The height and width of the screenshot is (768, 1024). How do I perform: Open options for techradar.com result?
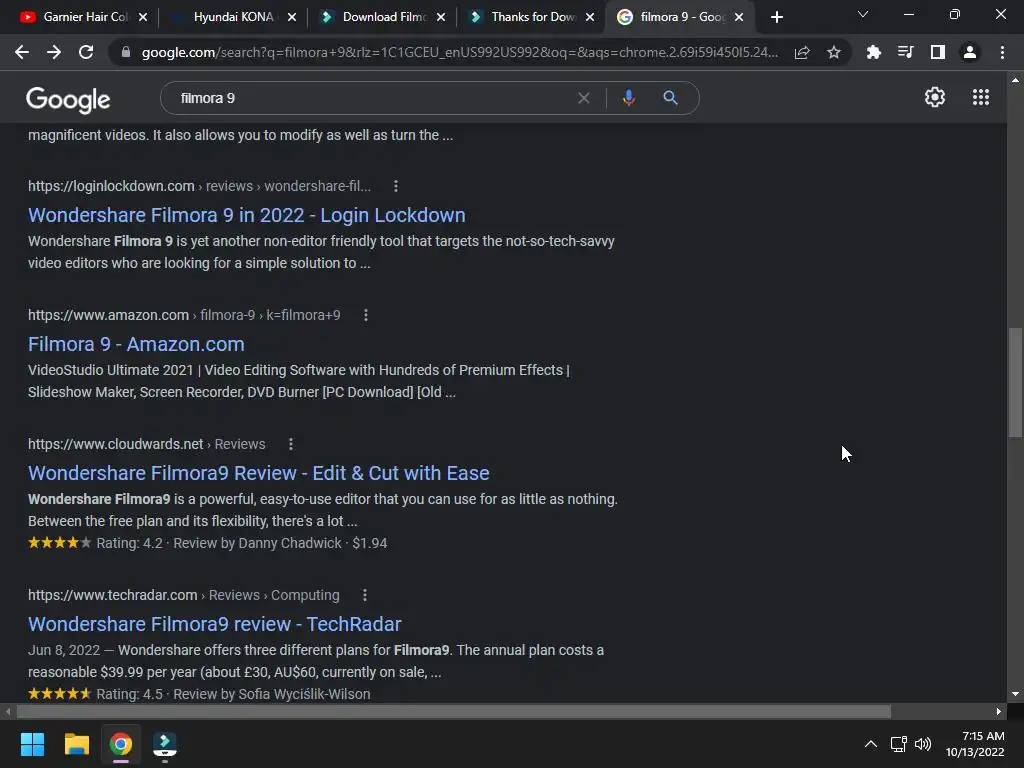point(364,596)
